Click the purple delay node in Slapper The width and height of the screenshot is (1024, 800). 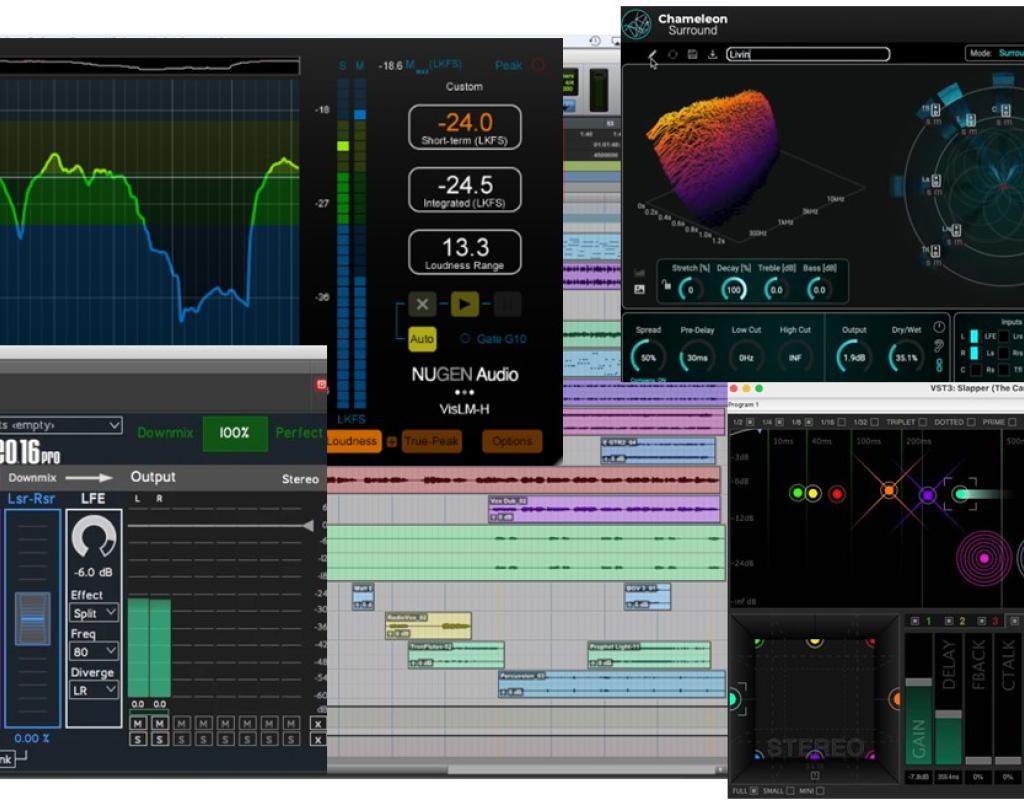tap(927, 495)
